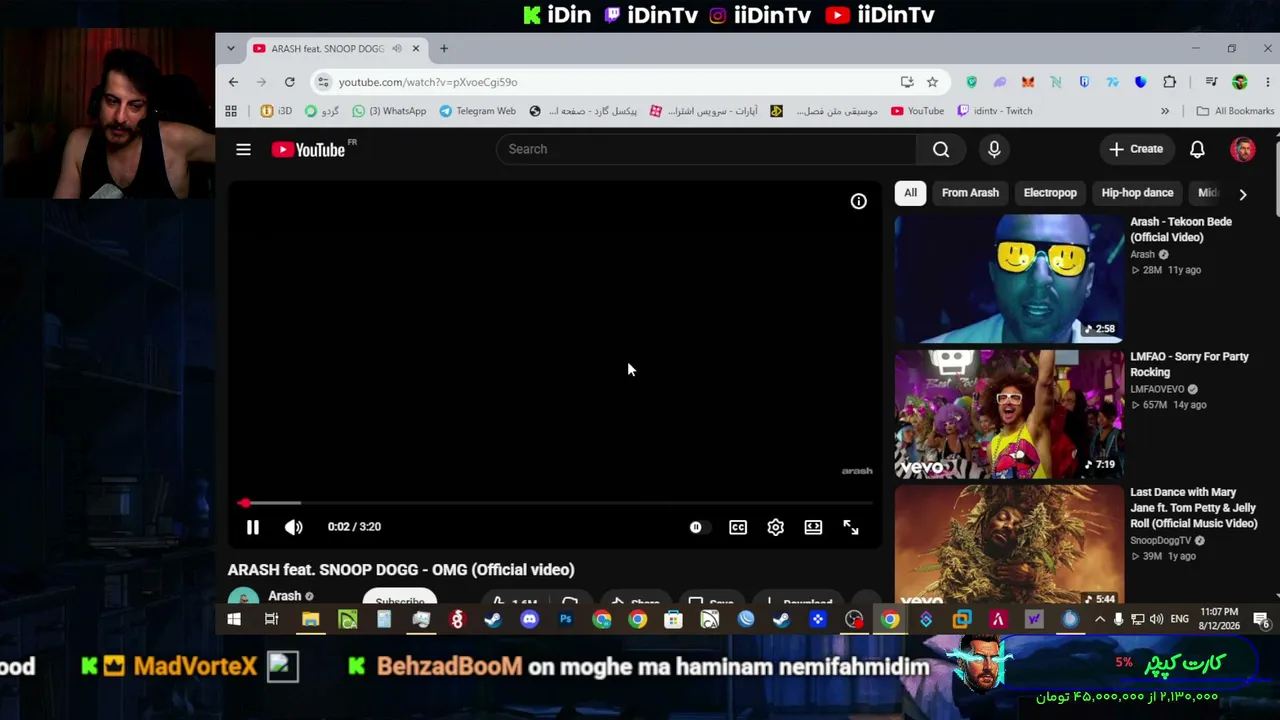Screen dimensions: 1280x720
Task: Open the Chrome extensions puzzle menu
Action: [1169, 82]
